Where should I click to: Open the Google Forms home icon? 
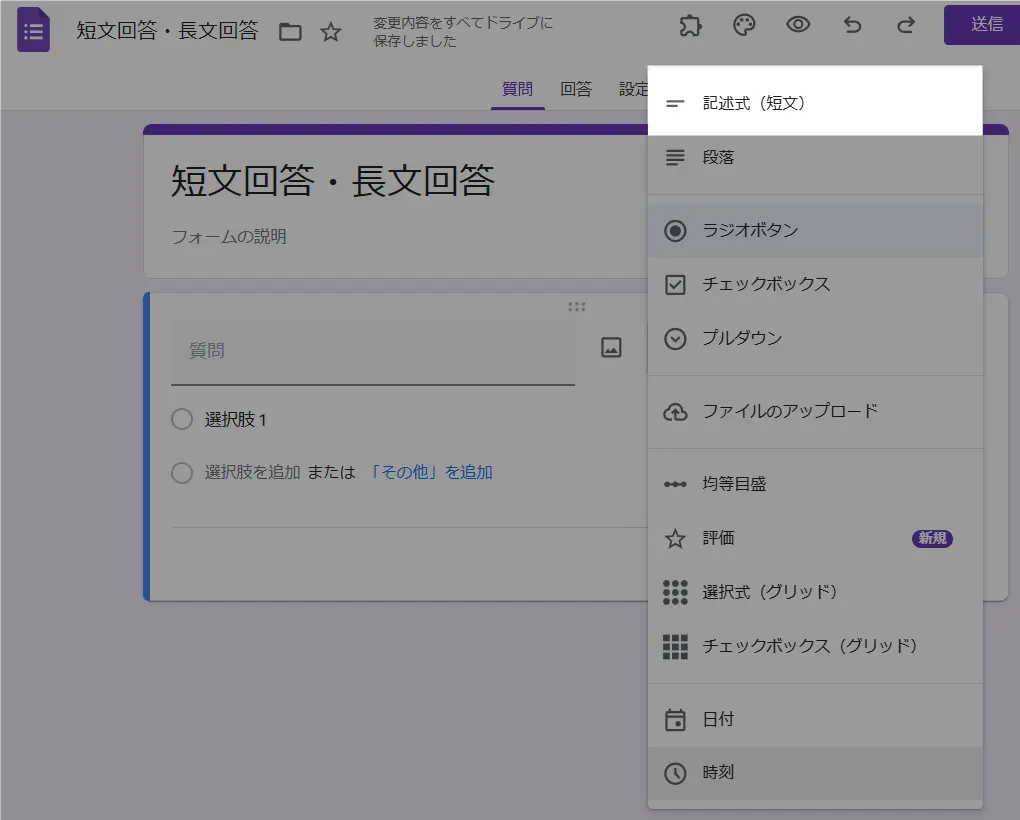tap(33, 30)
